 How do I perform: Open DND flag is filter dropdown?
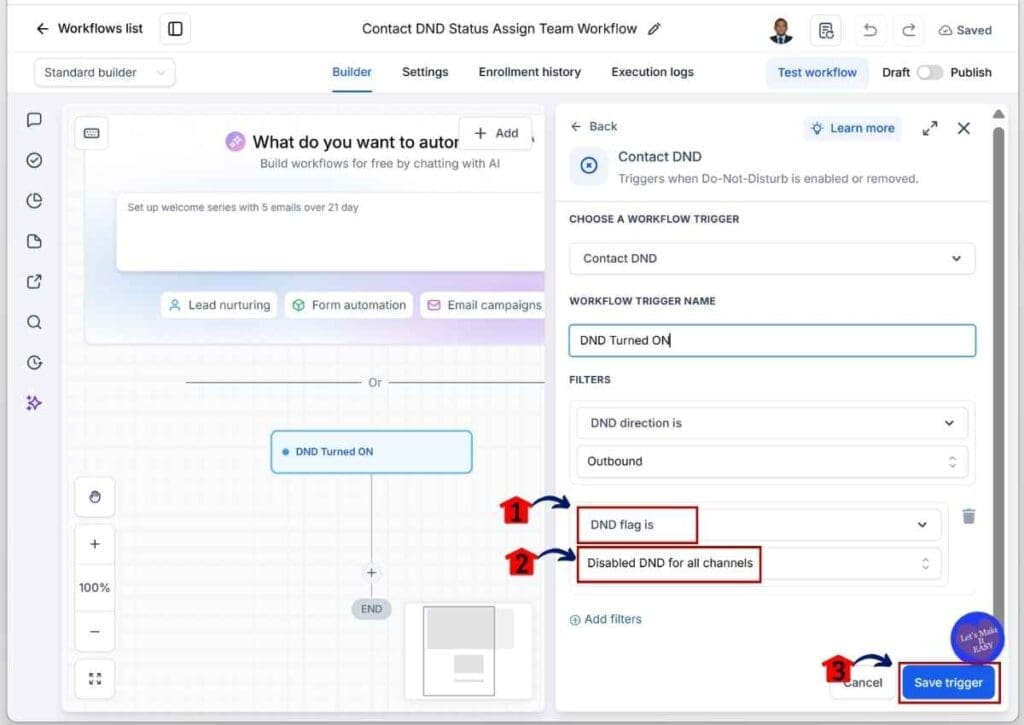759,524
